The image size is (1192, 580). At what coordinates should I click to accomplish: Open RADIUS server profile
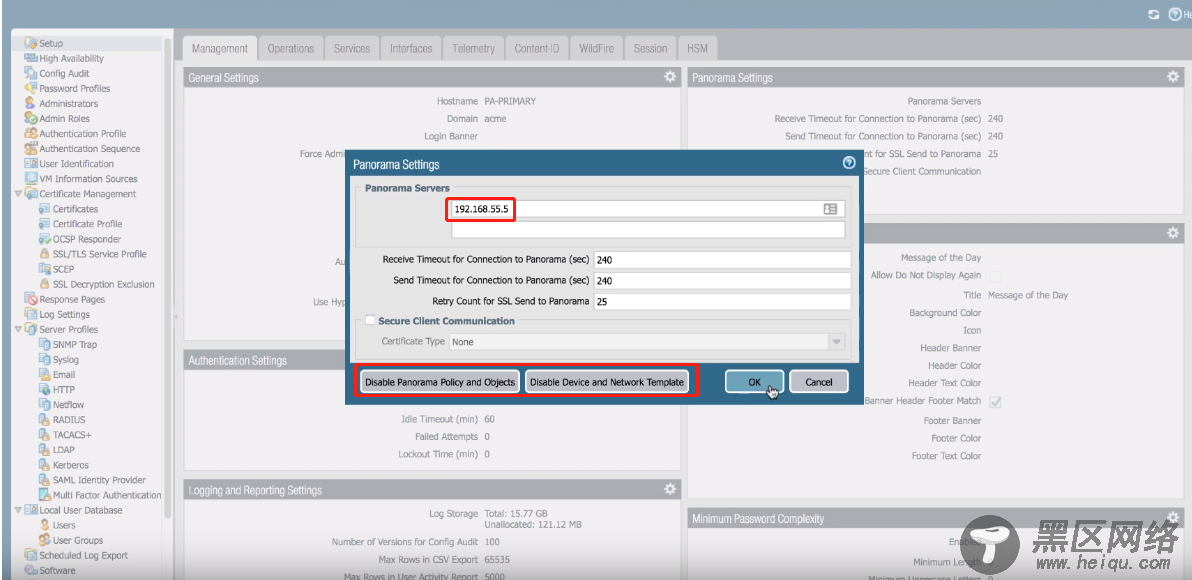pos(69,420)
